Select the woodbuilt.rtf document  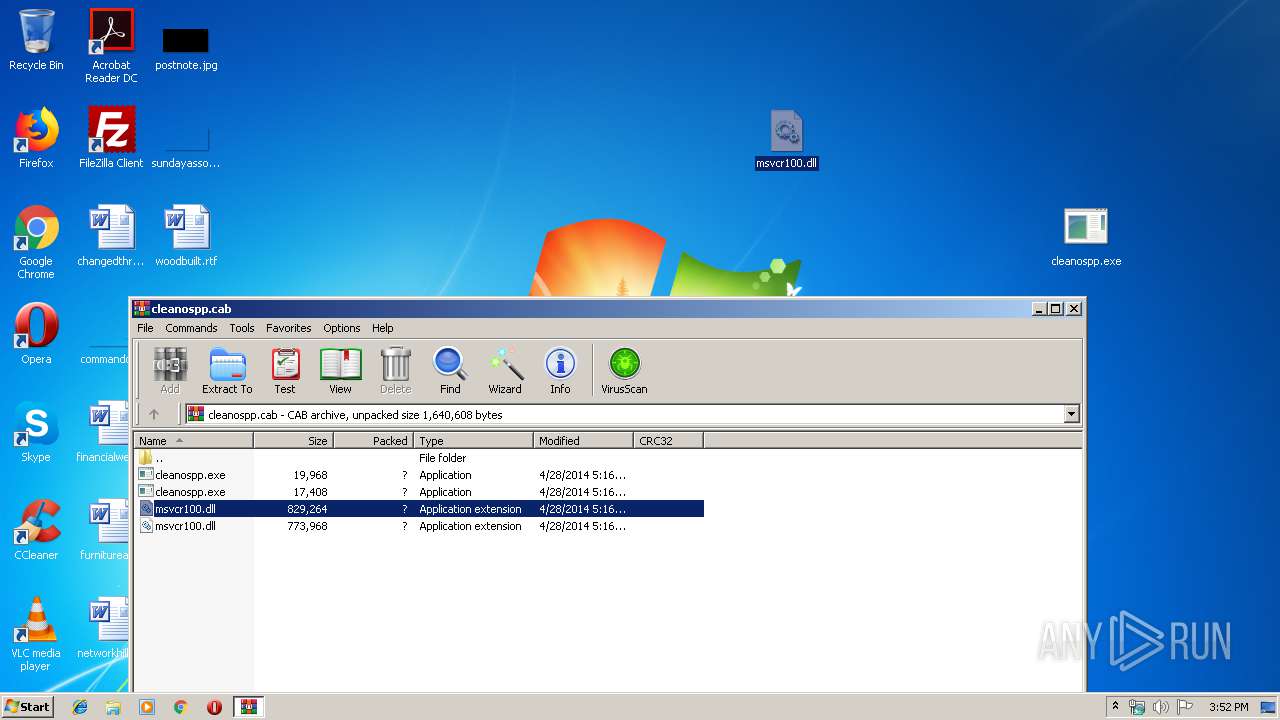pos(186,236)
